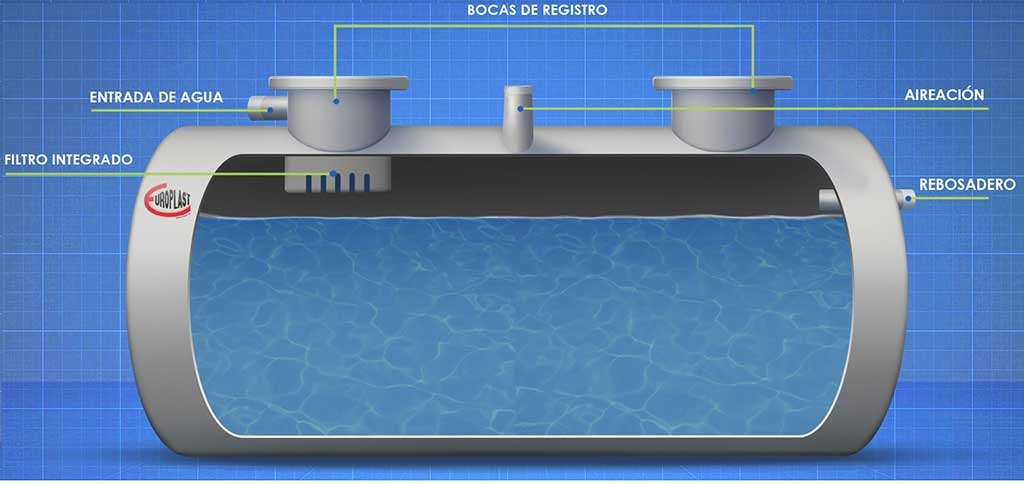This screenshot has width=1024, height=484.
Task: Select the central aeration vent pipe
Action: [517, 118]
